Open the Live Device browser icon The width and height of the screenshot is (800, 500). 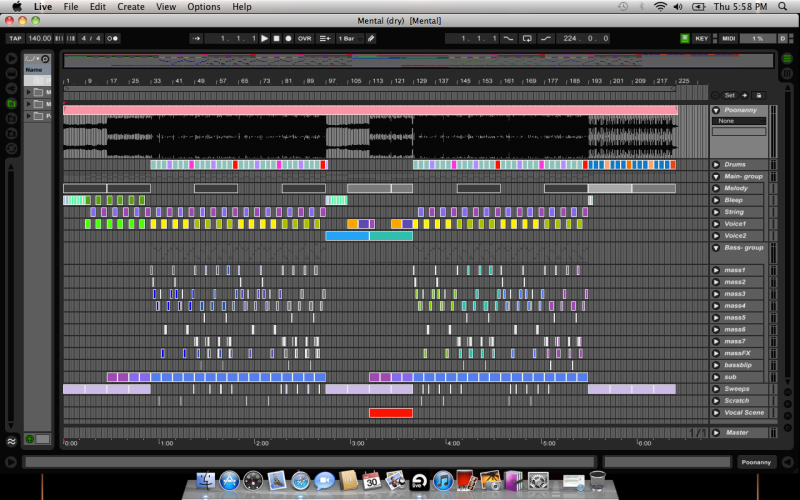pyautogui.click(x=11, y=73)
